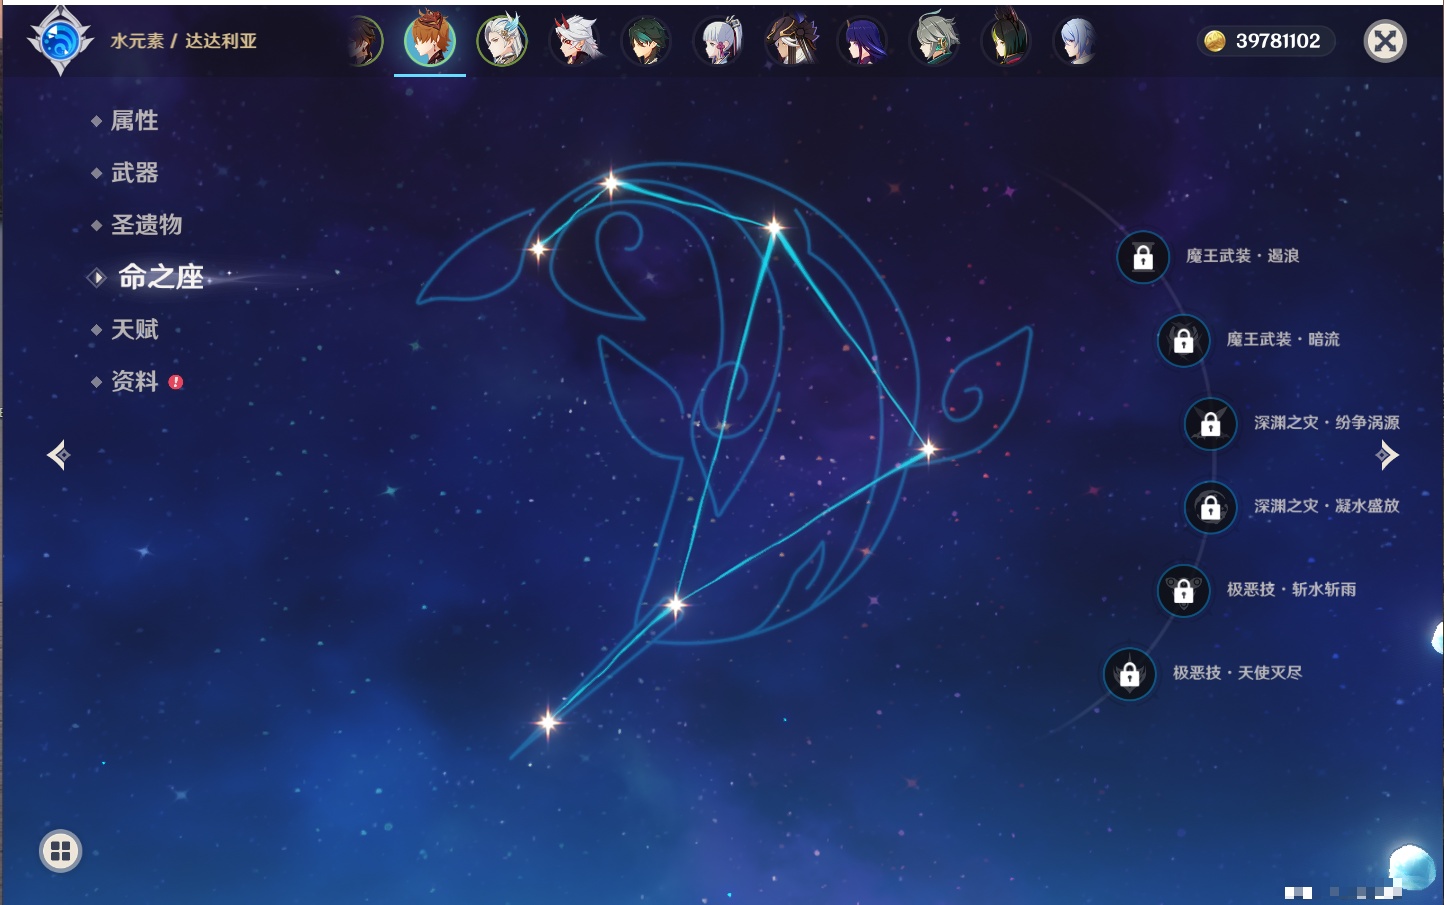Select the lock icon beside 魔王武装·暗流
This screenshot has width=1444, height=905.
(x=1183, y=340)
